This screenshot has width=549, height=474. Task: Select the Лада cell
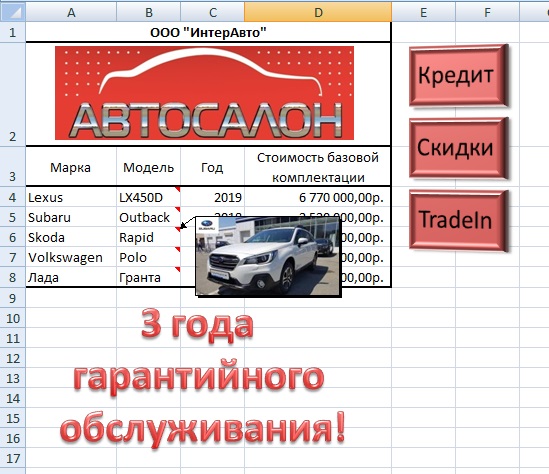click(71, 277)
